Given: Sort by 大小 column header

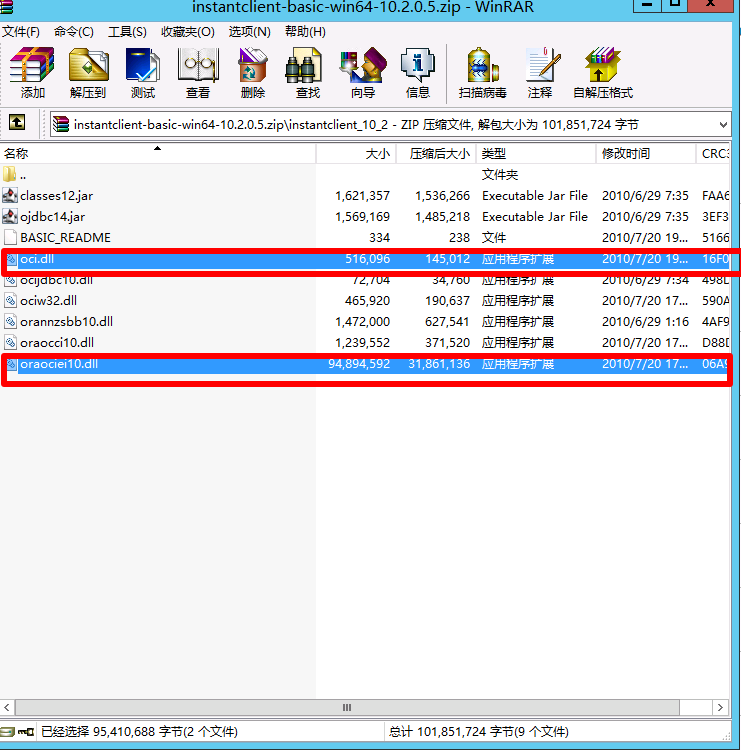Looking at the screenshot, I should coord(356,154).
